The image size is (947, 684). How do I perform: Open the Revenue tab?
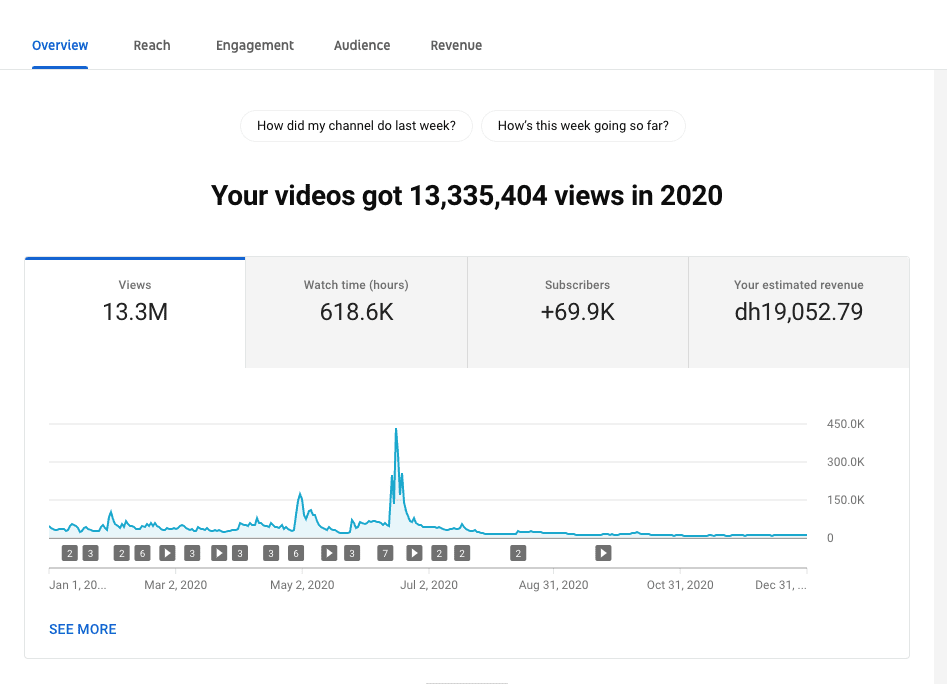pos(456,45)
